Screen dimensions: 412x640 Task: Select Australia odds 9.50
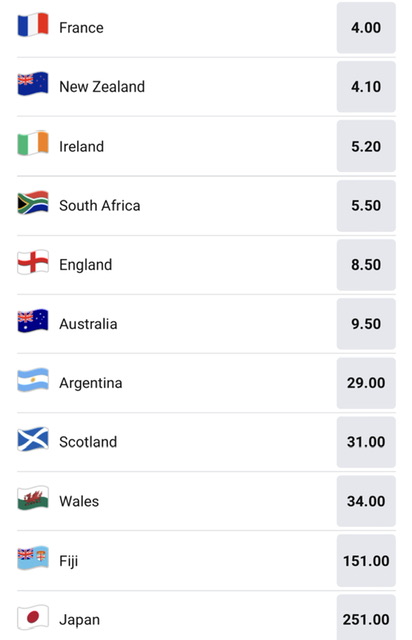366,324
